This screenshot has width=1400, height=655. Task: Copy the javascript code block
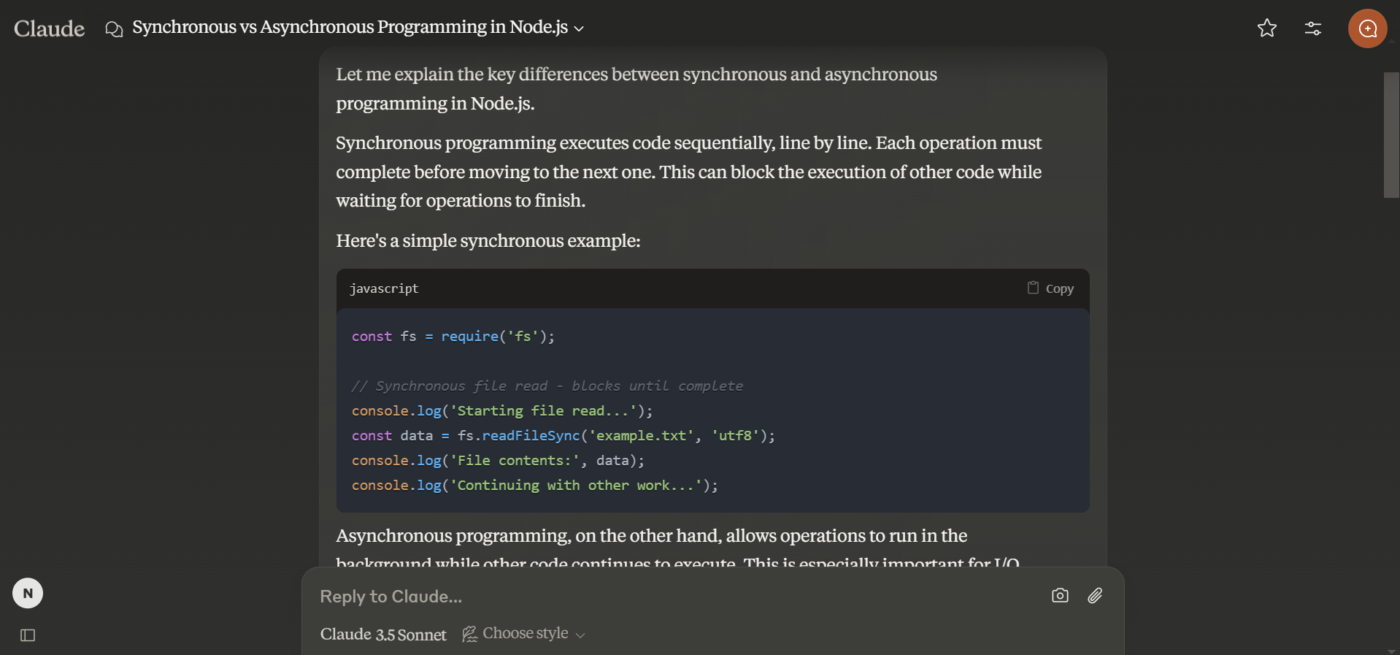pyautogui.click(x=1050, y=288)
